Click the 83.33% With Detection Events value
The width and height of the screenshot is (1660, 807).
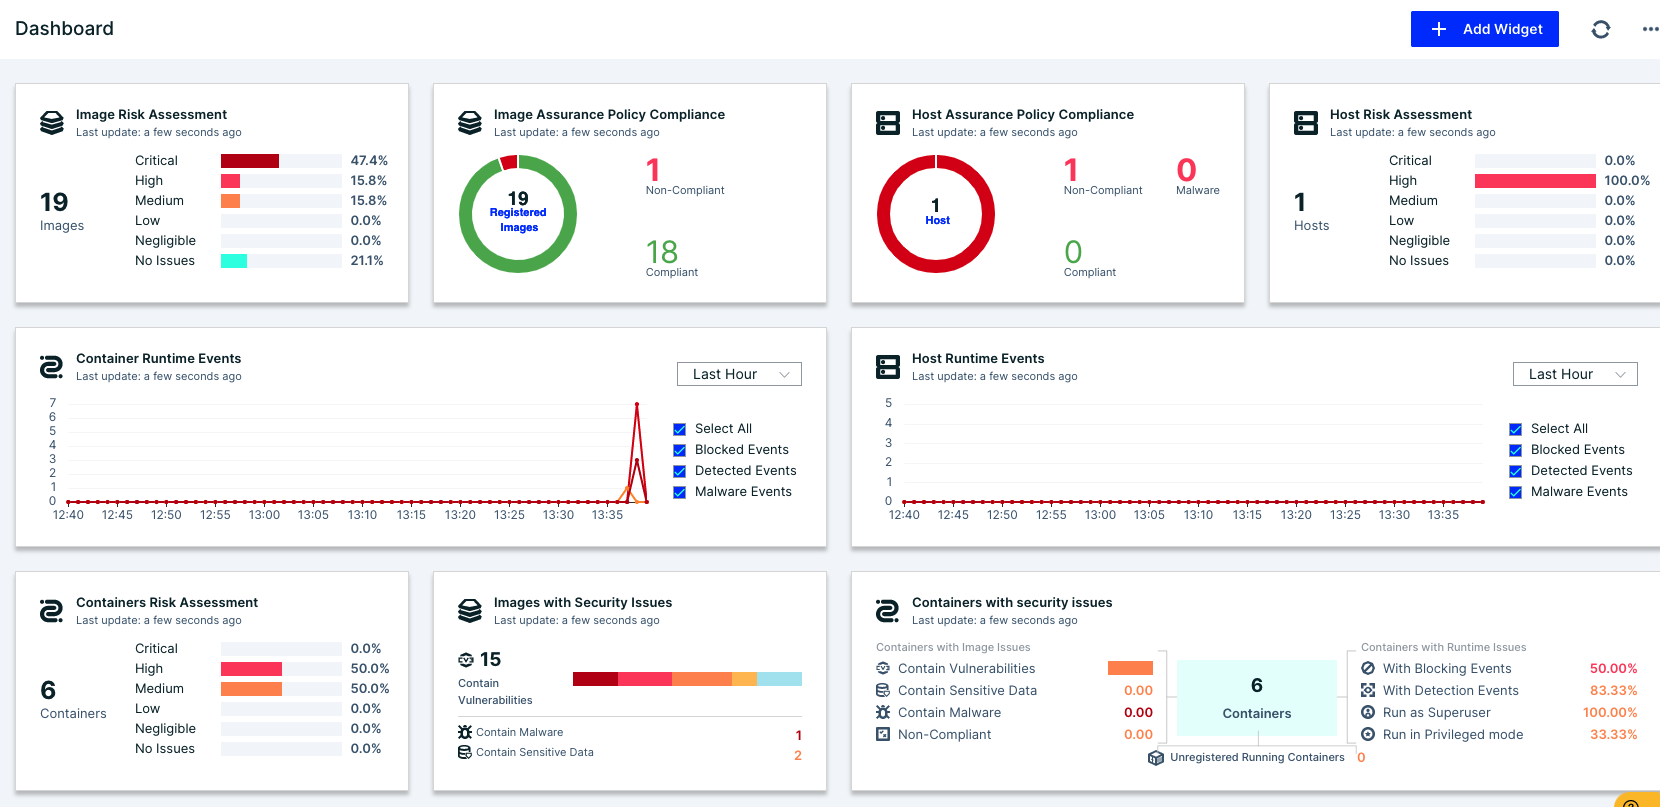coord(1614,690)
